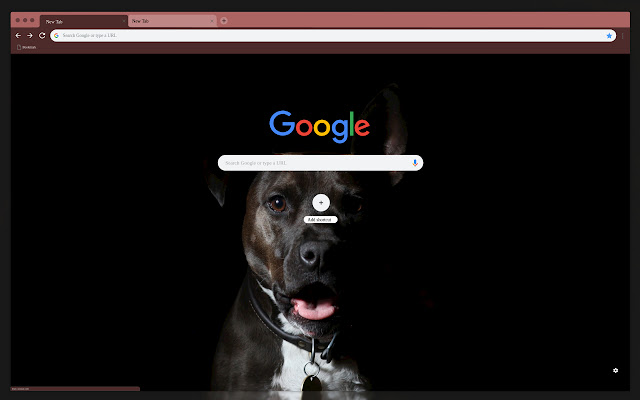640x400 pixels.
Task: Click the Google icon in the address bar
Action: point(56,36)
